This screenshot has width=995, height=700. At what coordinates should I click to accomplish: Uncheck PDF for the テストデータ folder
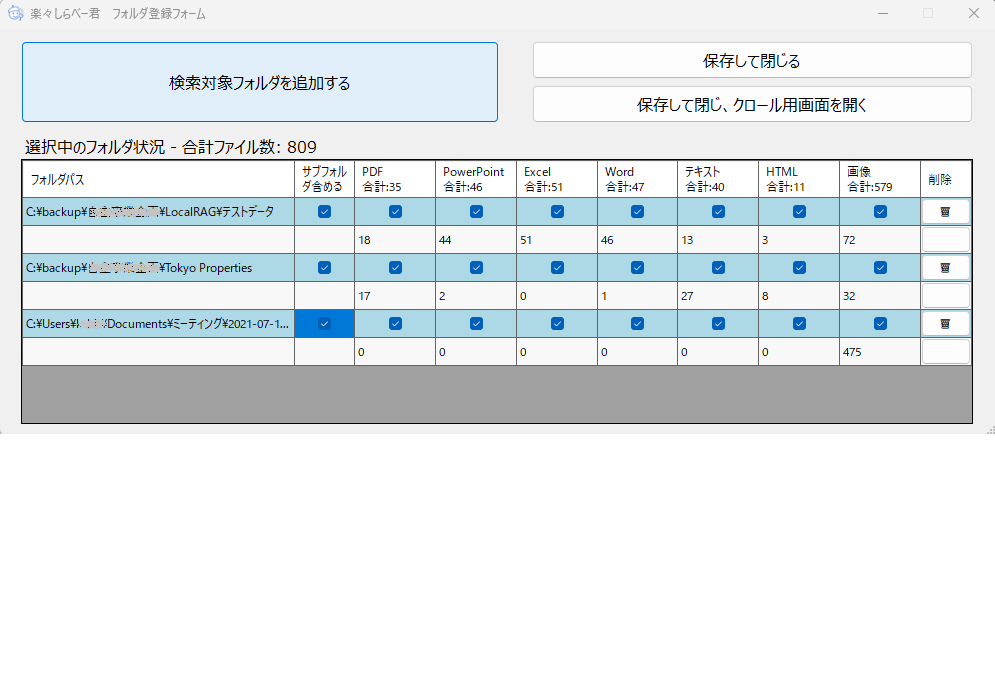[395, 211]
